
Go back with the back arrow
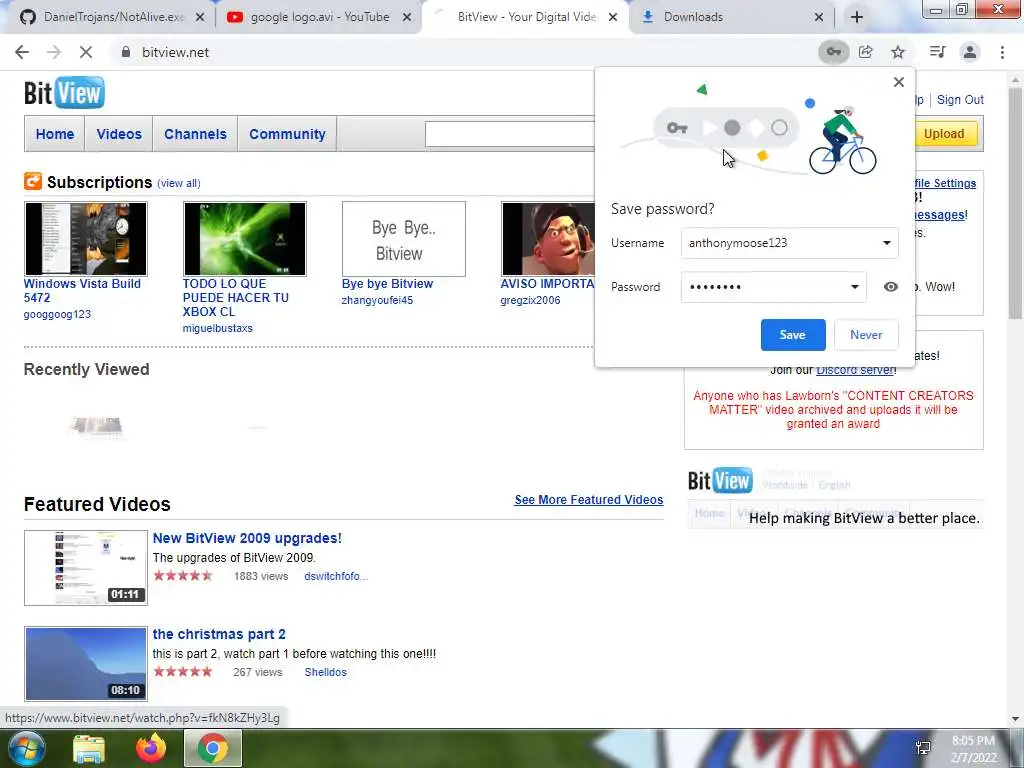coord(22,52)
